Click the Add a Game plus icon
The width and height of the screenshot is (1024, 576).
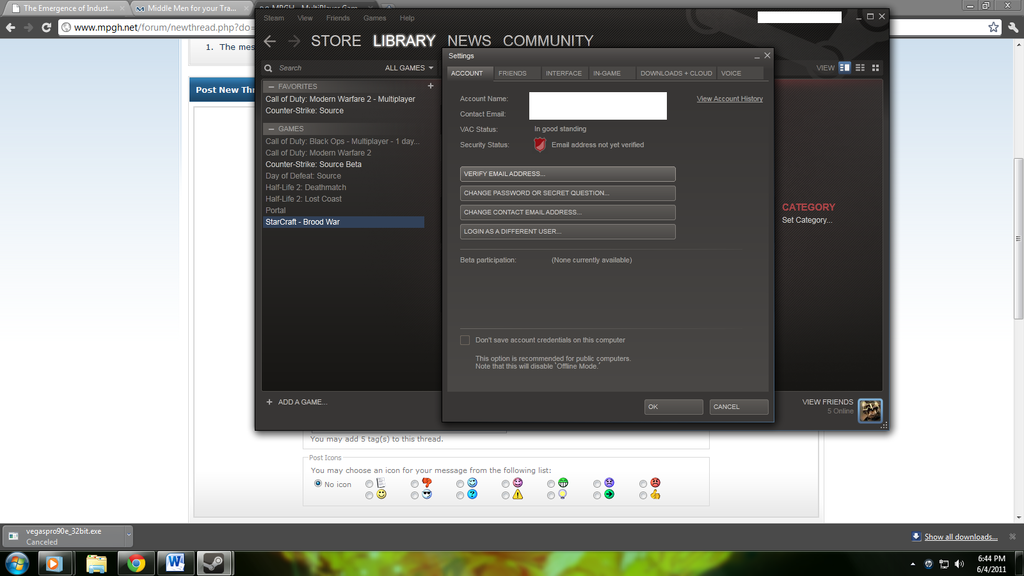pyautogui.click(x=267, y=402)
